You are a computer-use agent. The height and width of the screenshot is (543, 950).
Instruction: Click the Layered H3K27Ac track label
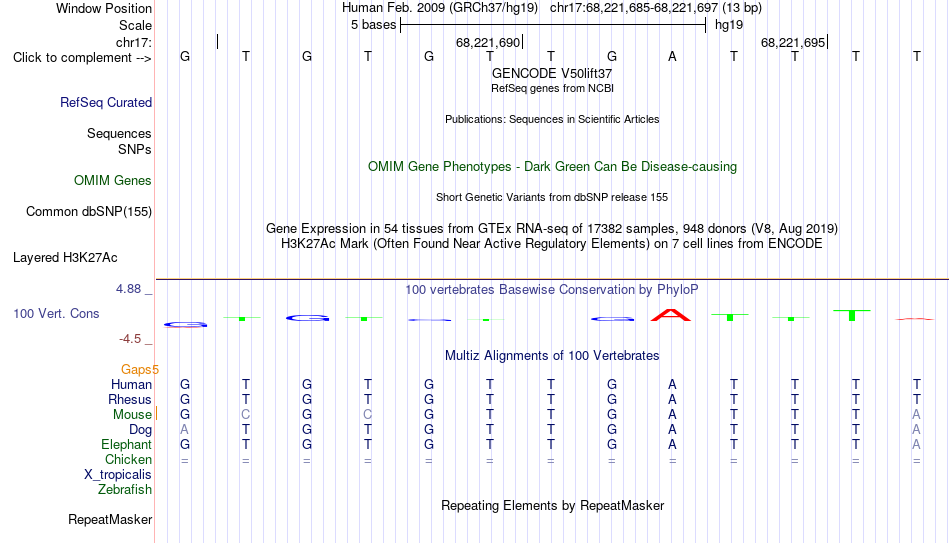pyautogui.click(x=65, y=258)
